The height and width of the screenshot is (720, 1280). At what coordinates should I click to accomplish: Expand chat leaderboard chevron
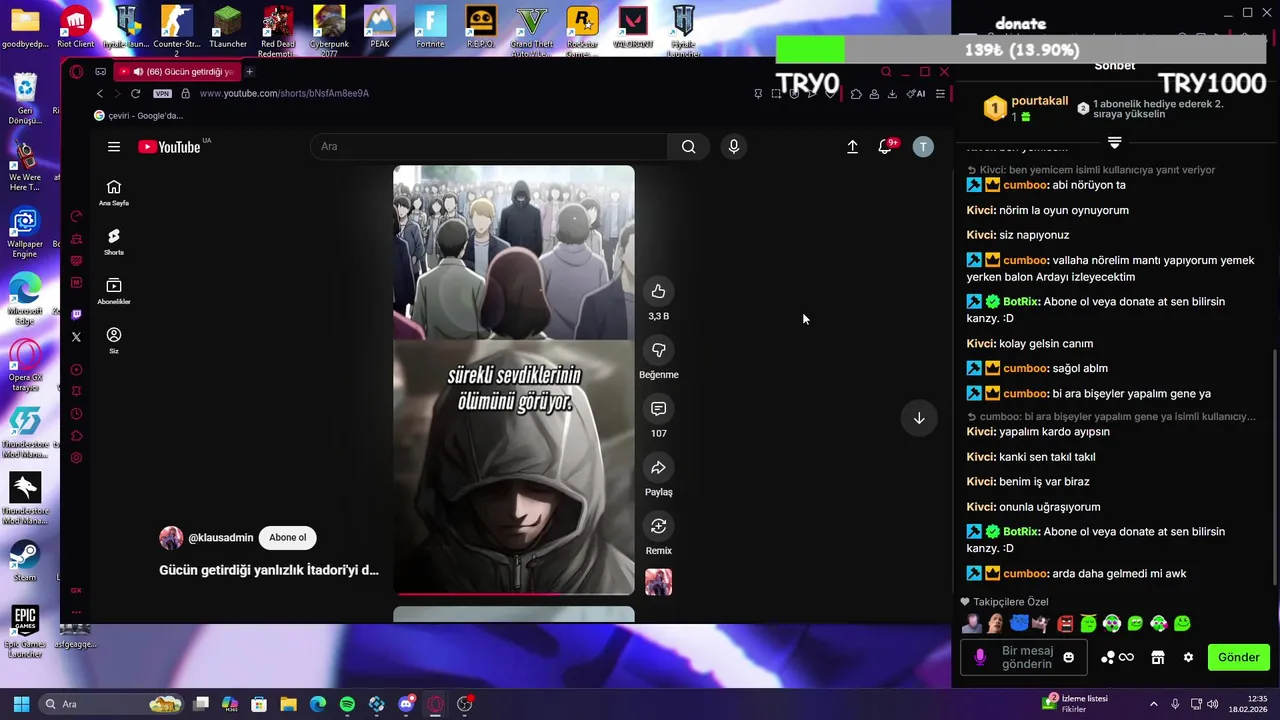point(1115,143)
